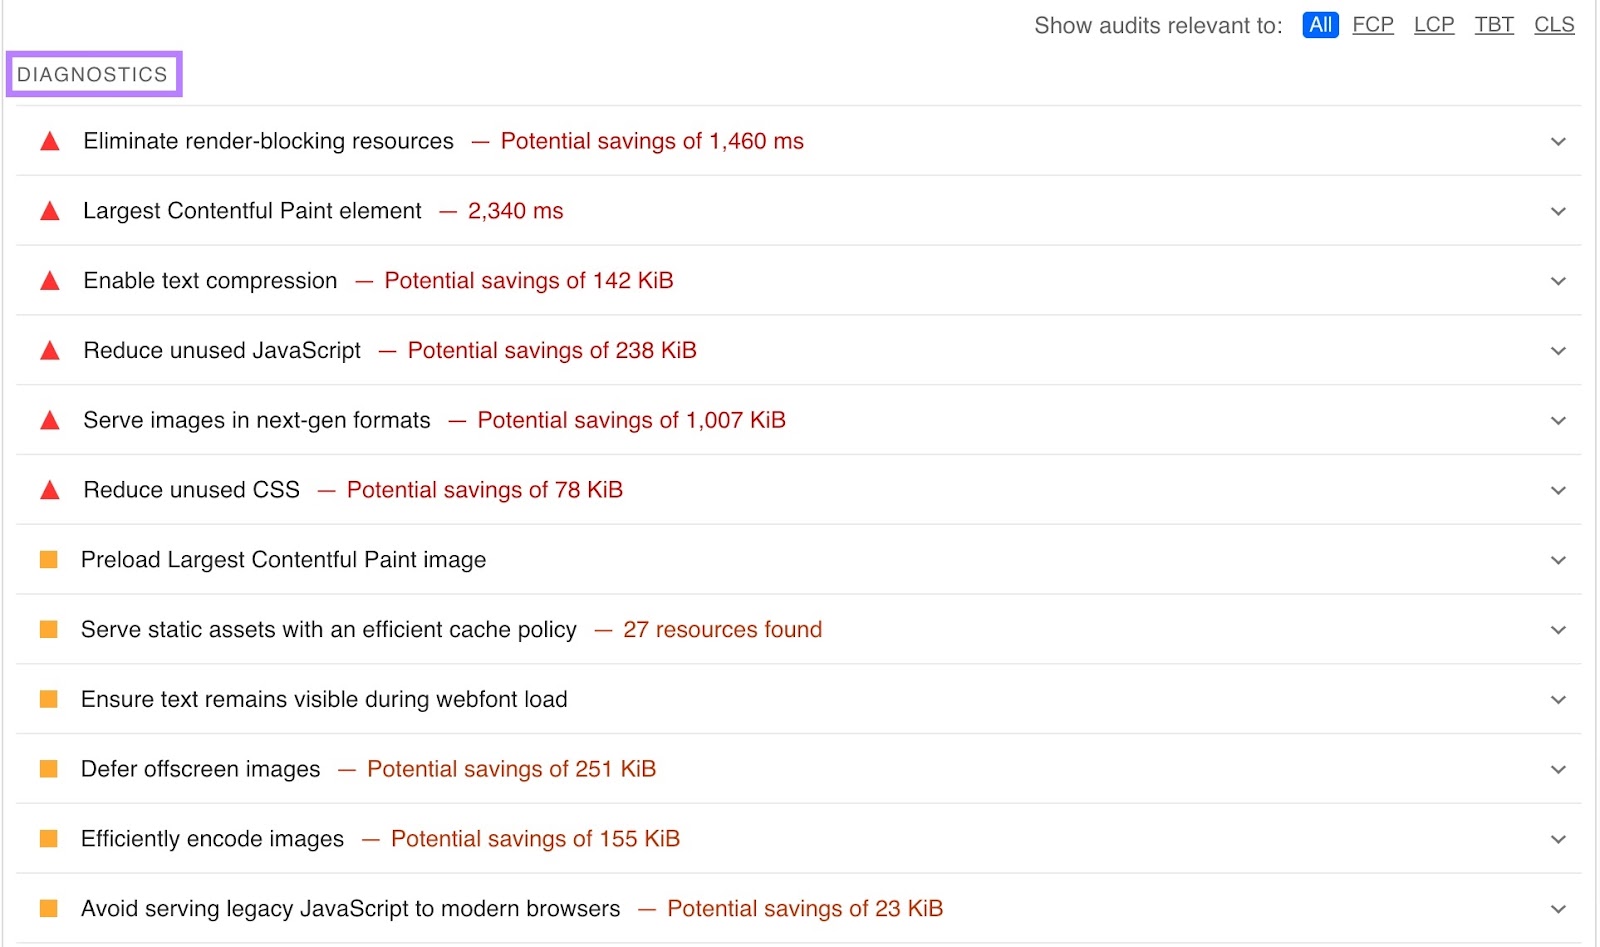Click the 27 resources found text
The width and height of the screenshot is (1600, 947).
pyautogui.click(x=722, y=630)
